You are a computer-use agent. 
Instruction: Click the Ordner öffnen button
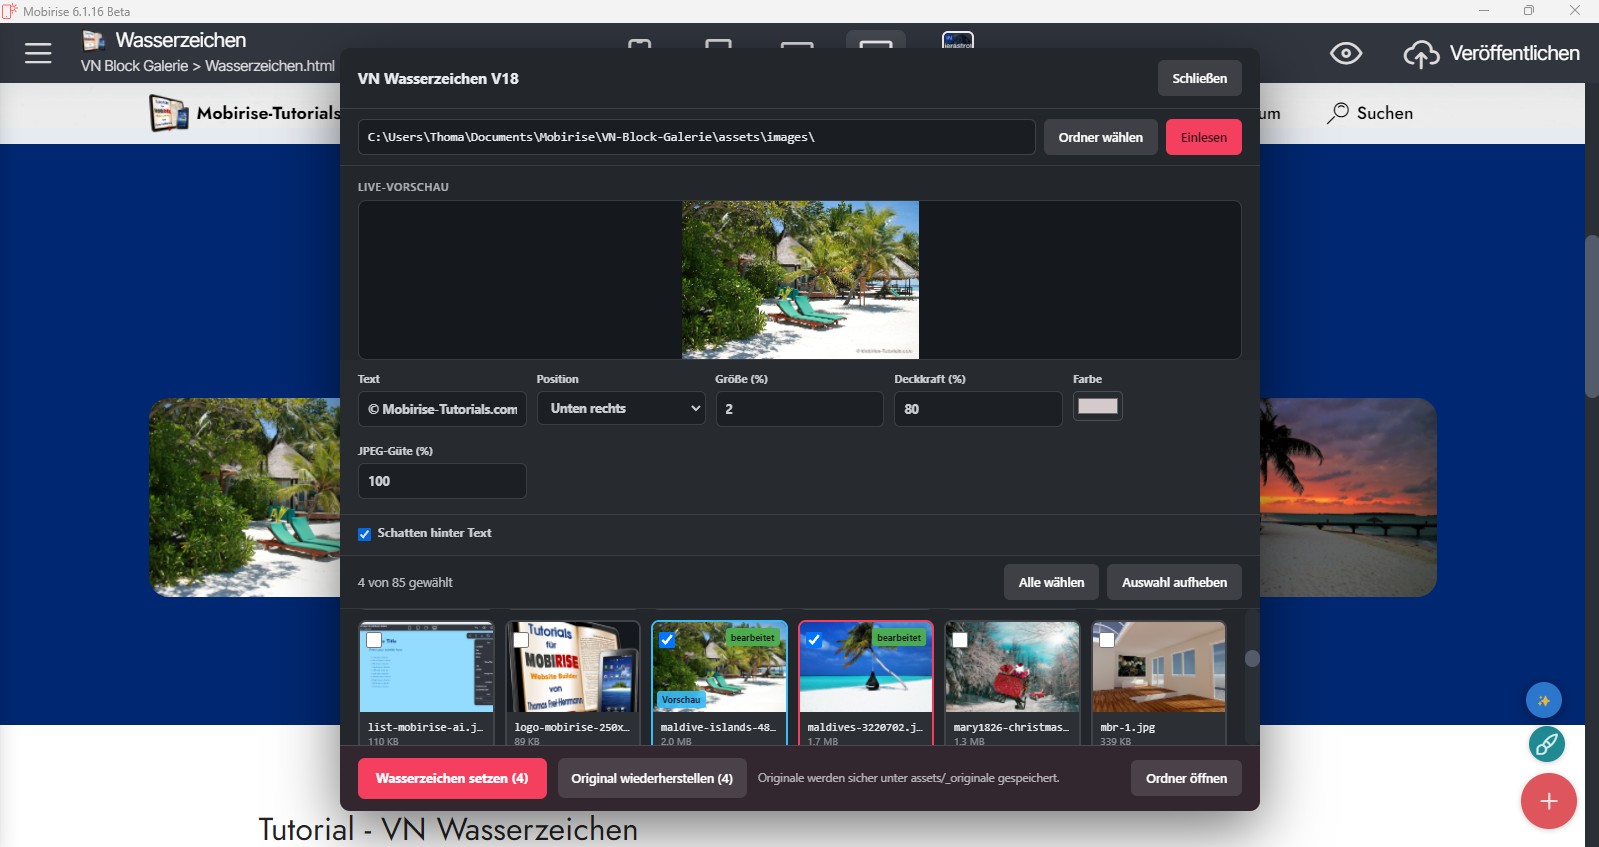click(1186, 778)
